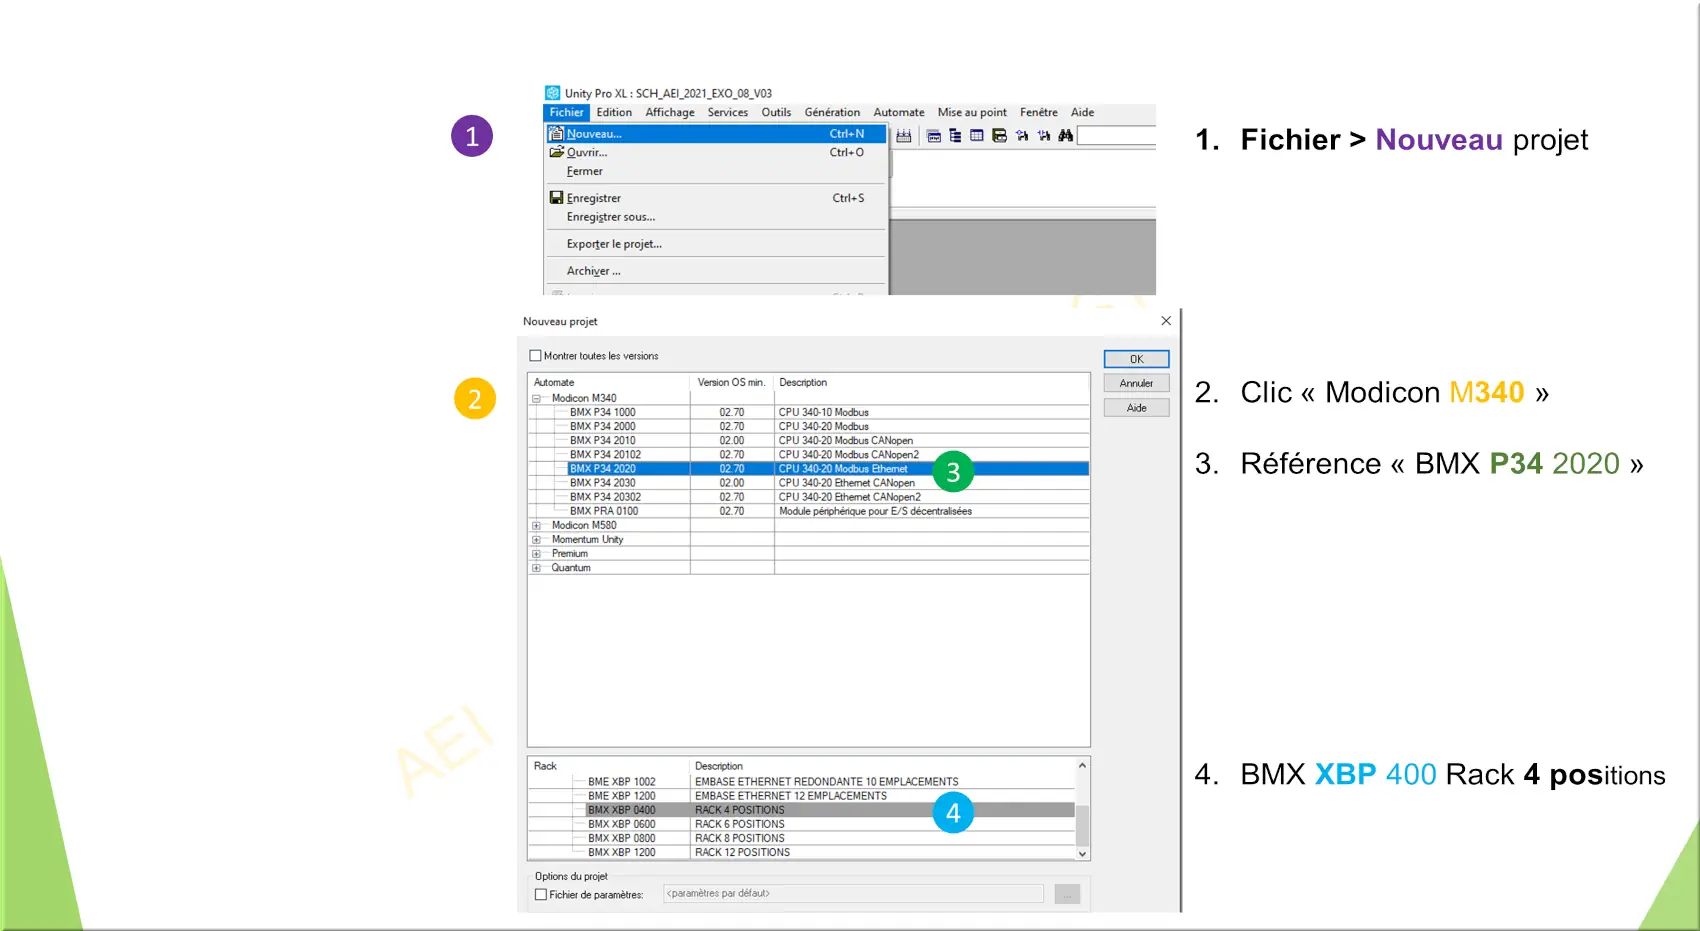The height and width of the screenshot is (931, 1700).
Task: Click the second search-arrow toolbar icon
Action: tap(1044, 136)
